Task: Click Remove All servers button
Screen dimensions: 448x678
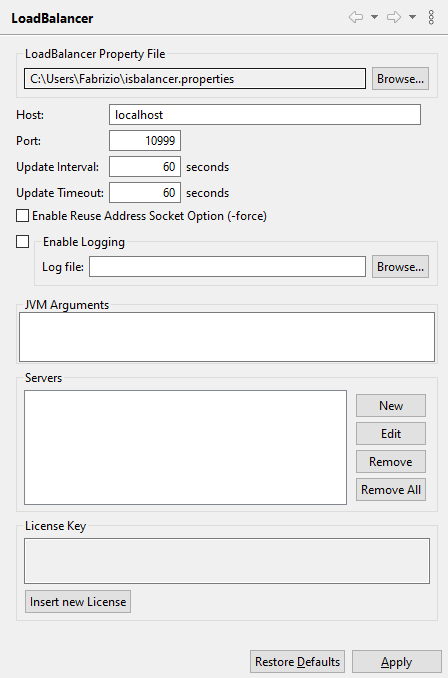Action: coord(391,489)
